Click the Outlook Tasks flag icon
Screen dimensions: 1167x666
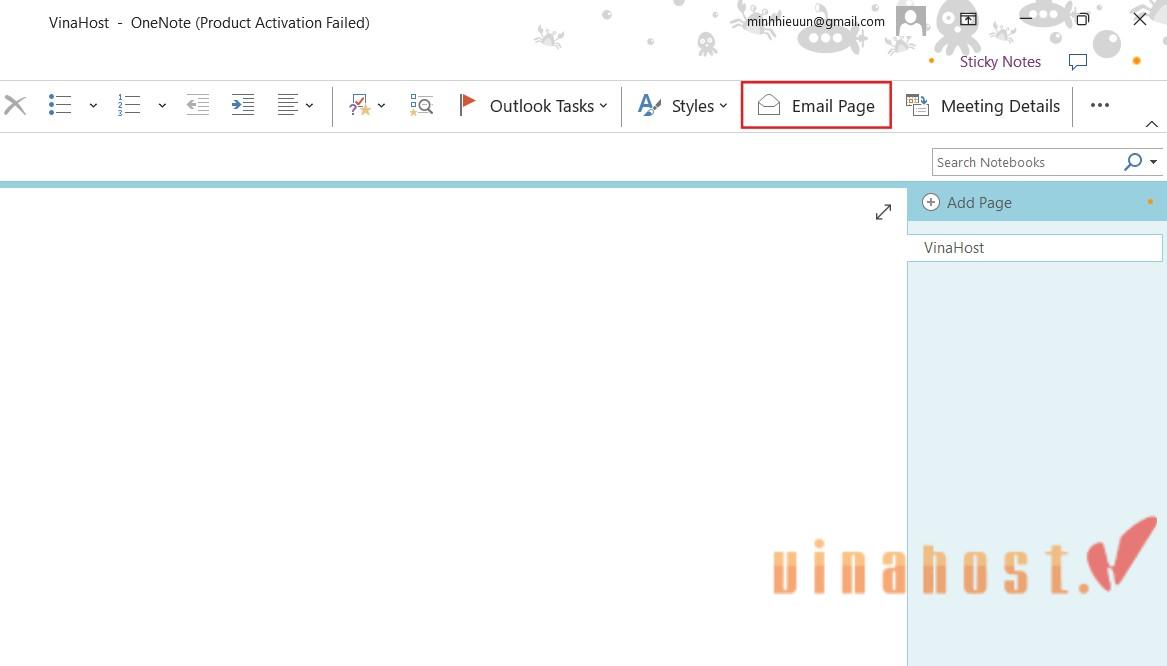click(x=467, y=105)
